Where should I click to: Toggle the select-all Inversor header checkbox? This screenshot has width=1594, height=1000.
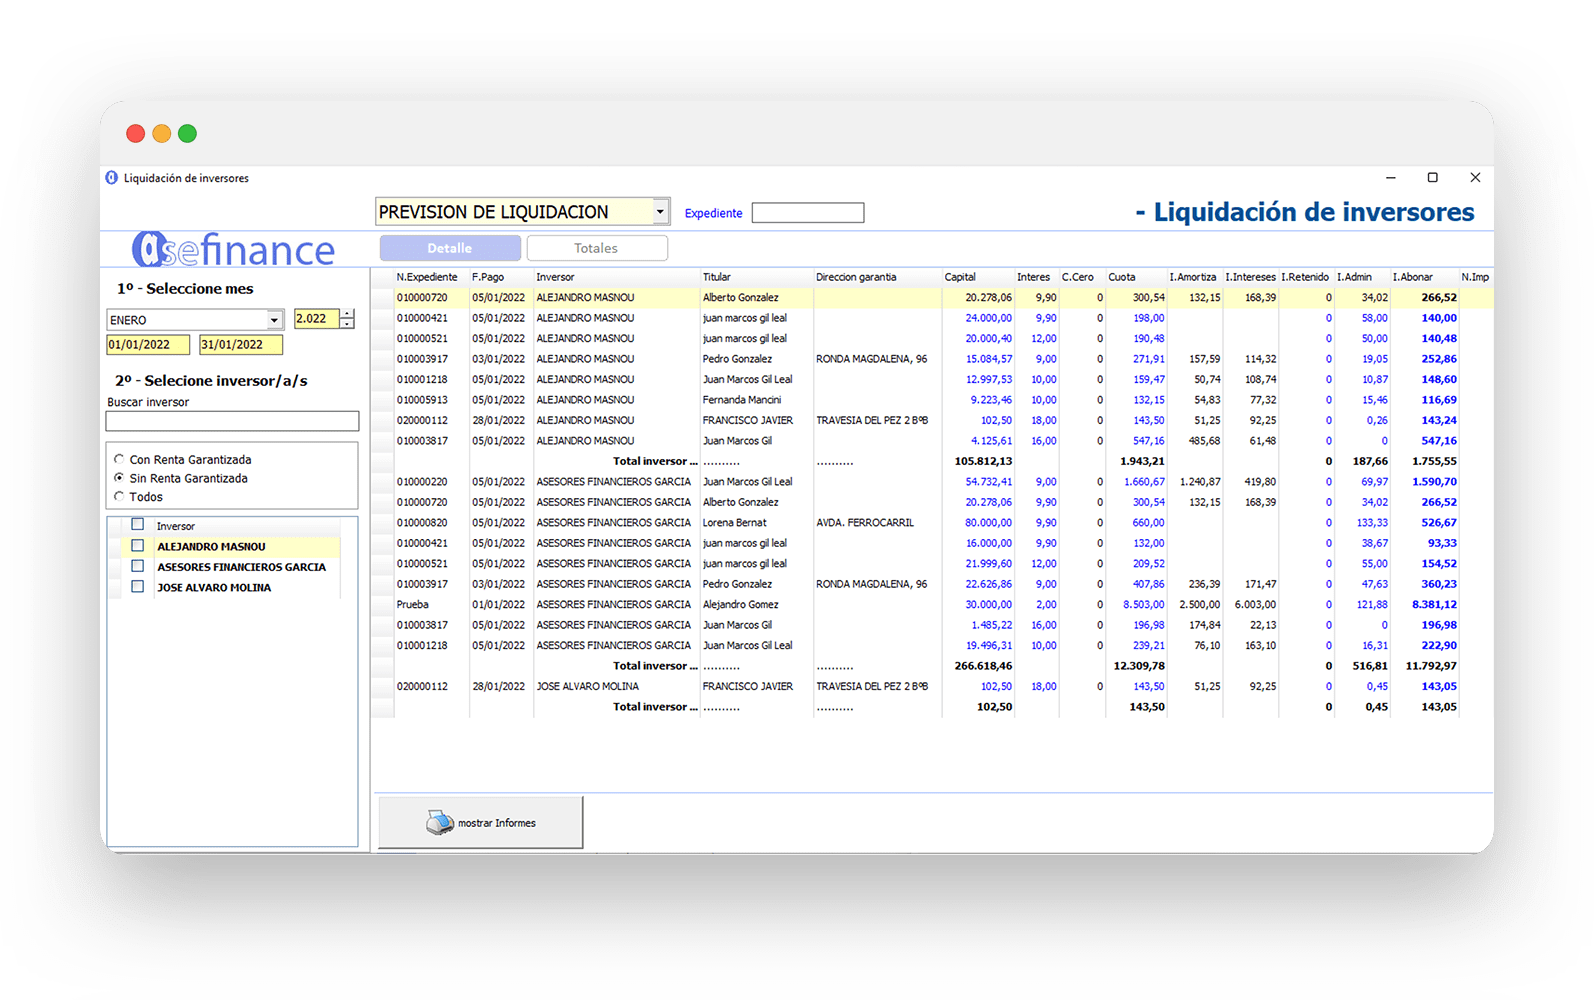point(138,525)
